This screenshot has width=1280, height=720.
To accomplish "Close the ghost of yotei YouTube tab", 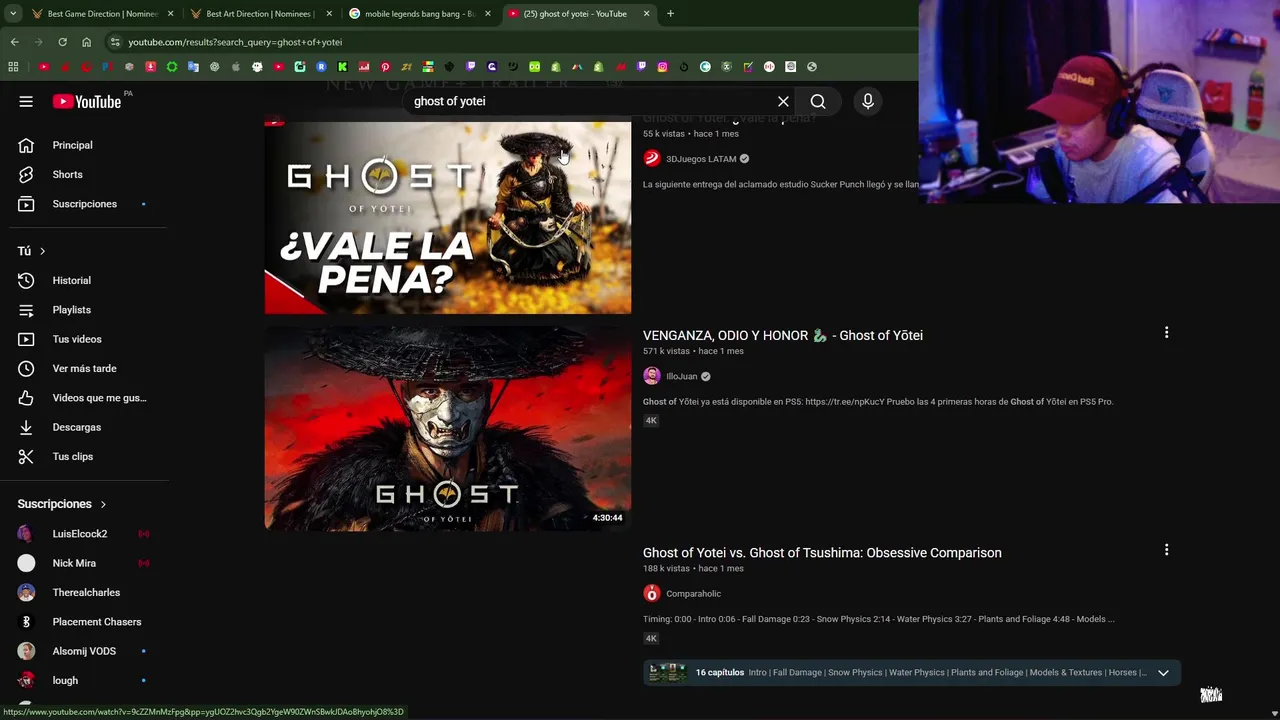I will (646, 14).
